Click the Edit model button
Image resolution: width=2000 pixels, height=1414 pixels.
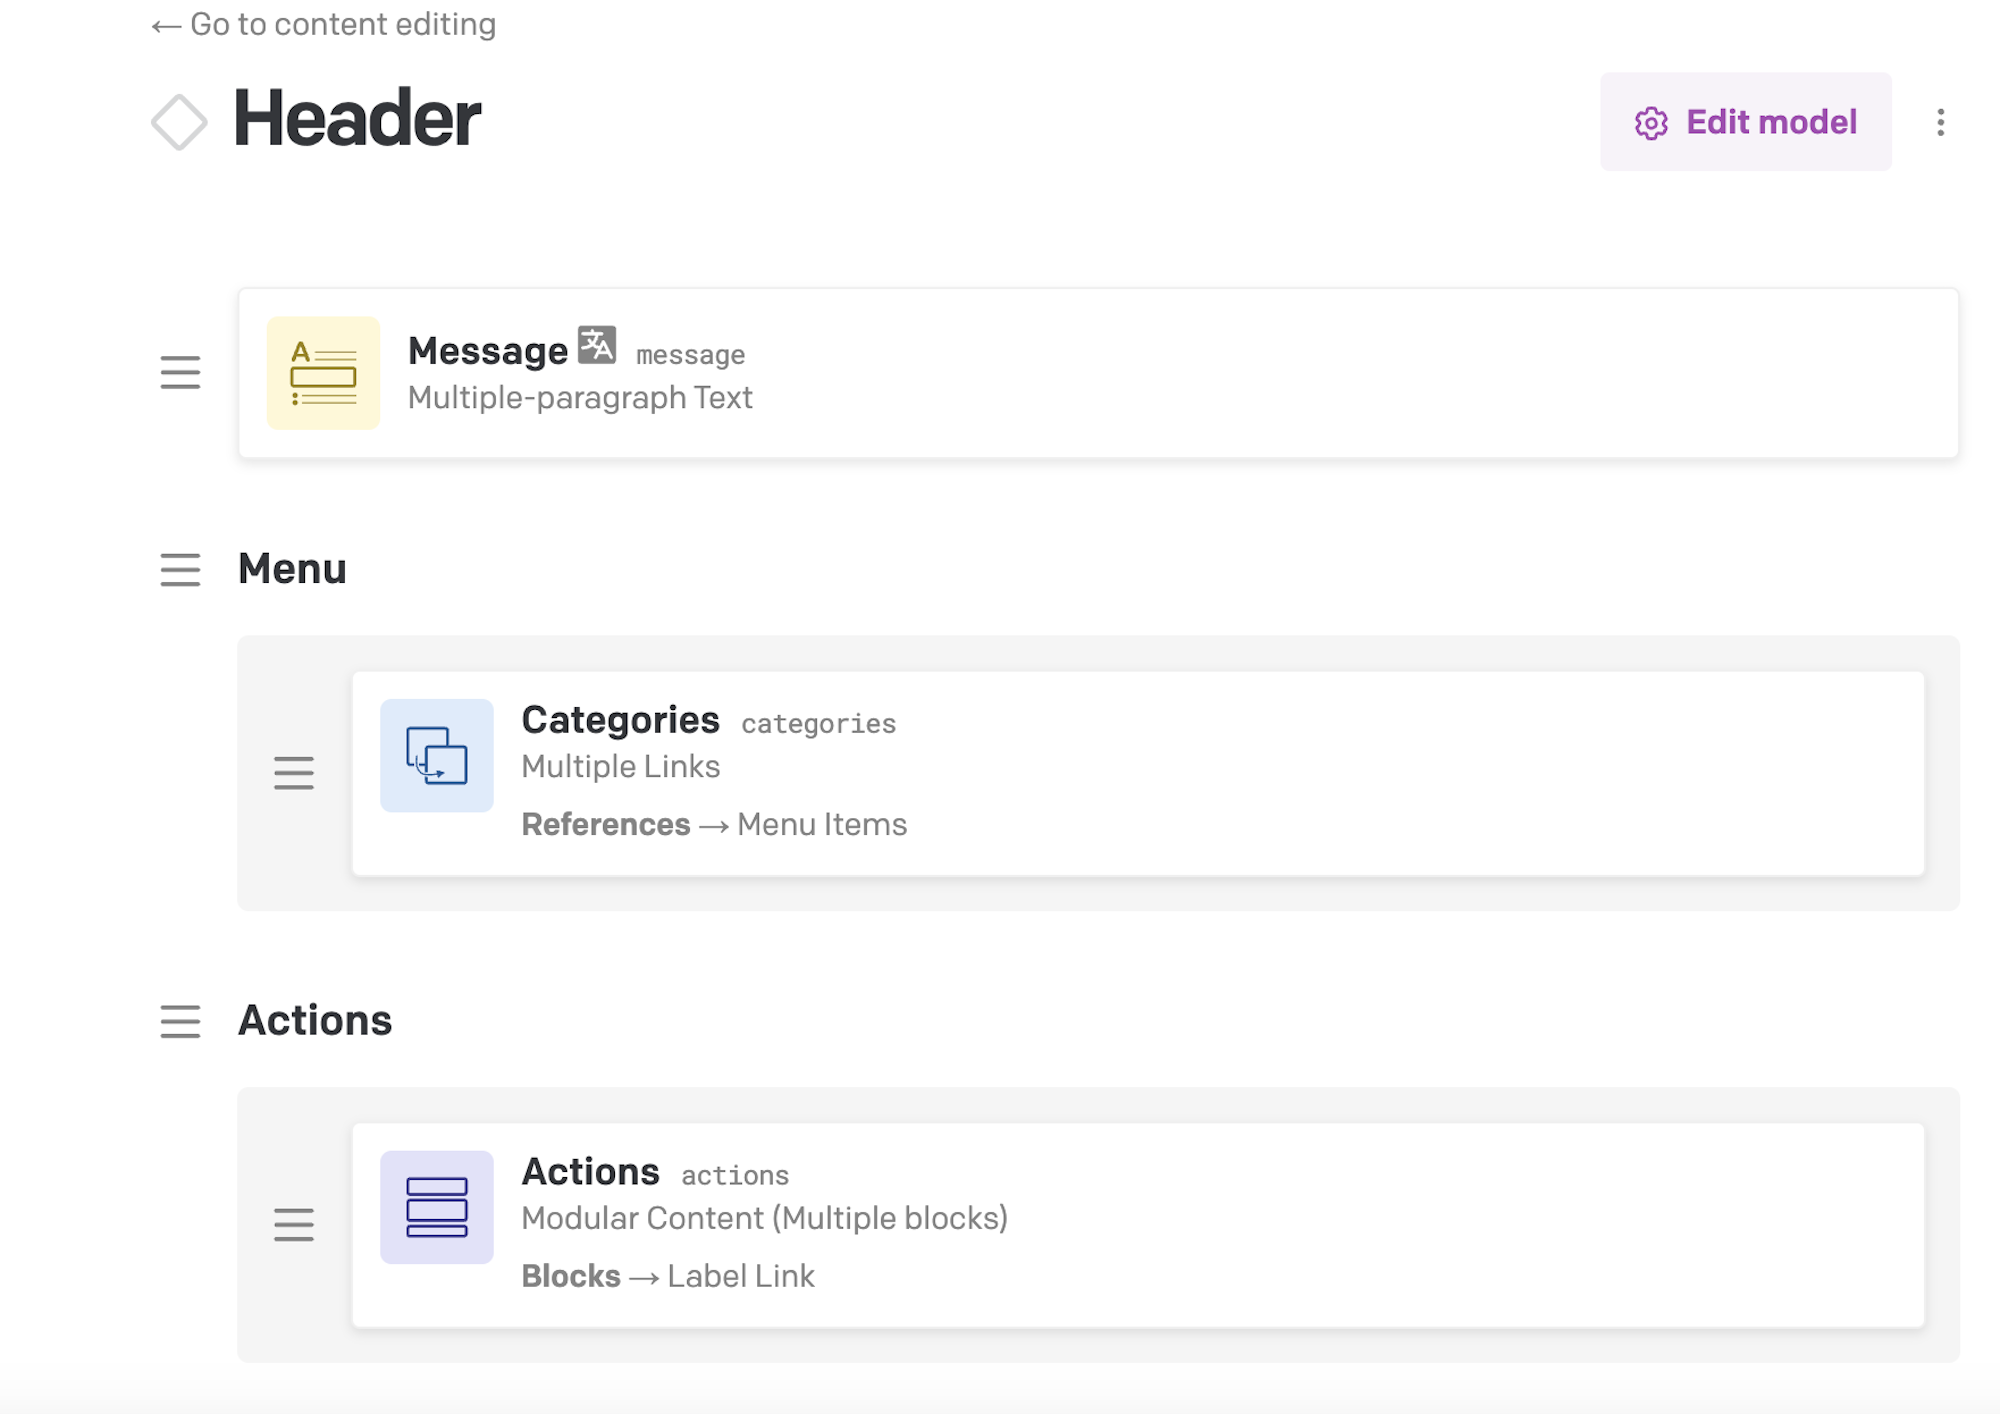tap(1746, 122)
